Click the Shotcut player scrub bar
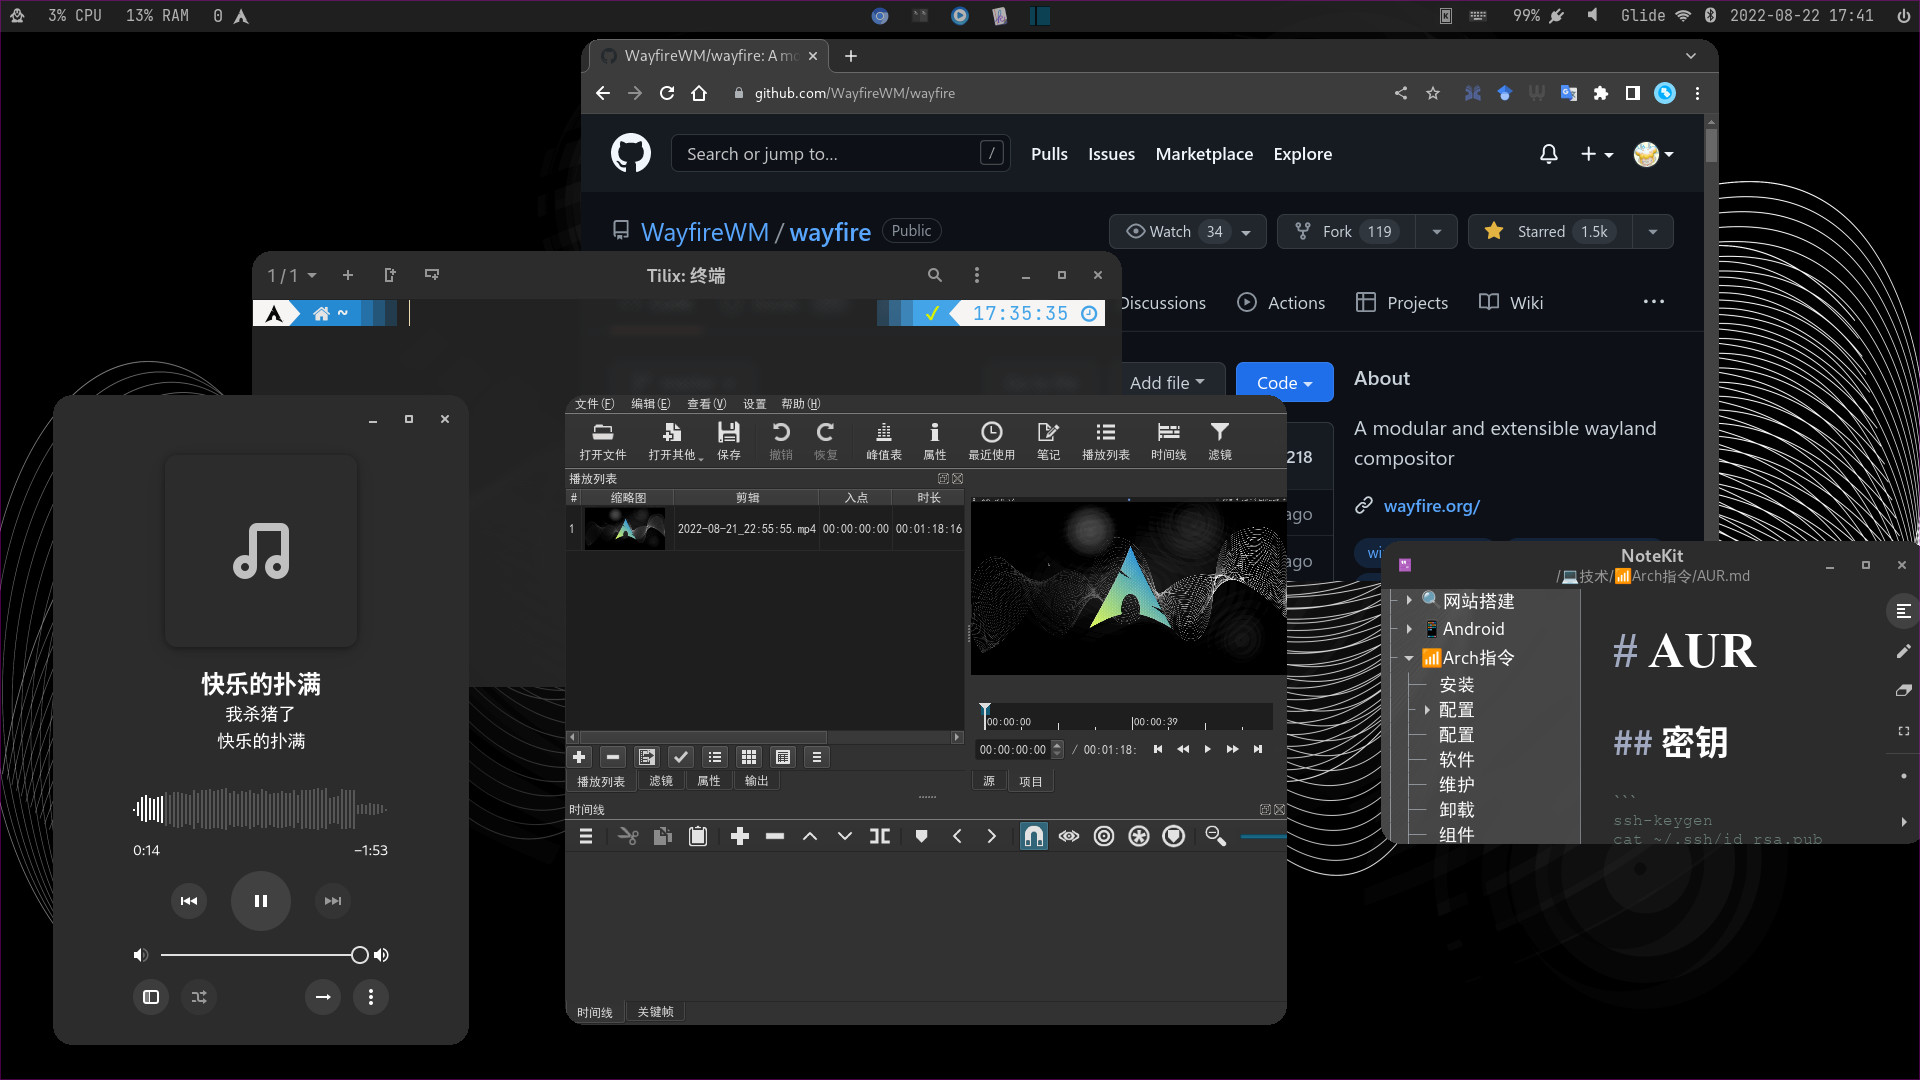 [x=1127, y=719]
